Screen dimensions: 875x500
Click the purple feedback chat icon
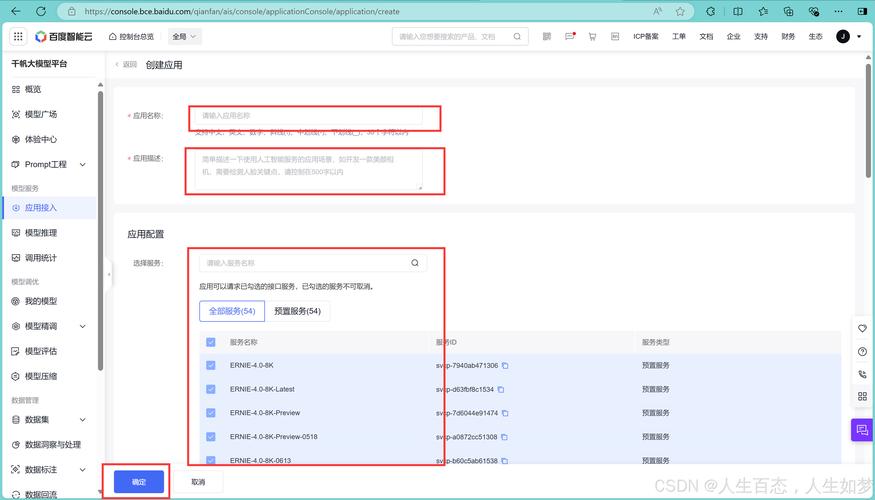(x=861, y=430)
